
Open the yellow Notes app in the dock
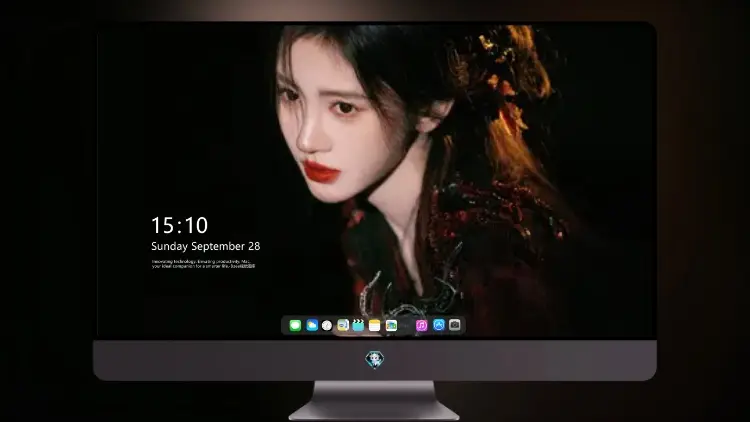[x=375, y=325]
